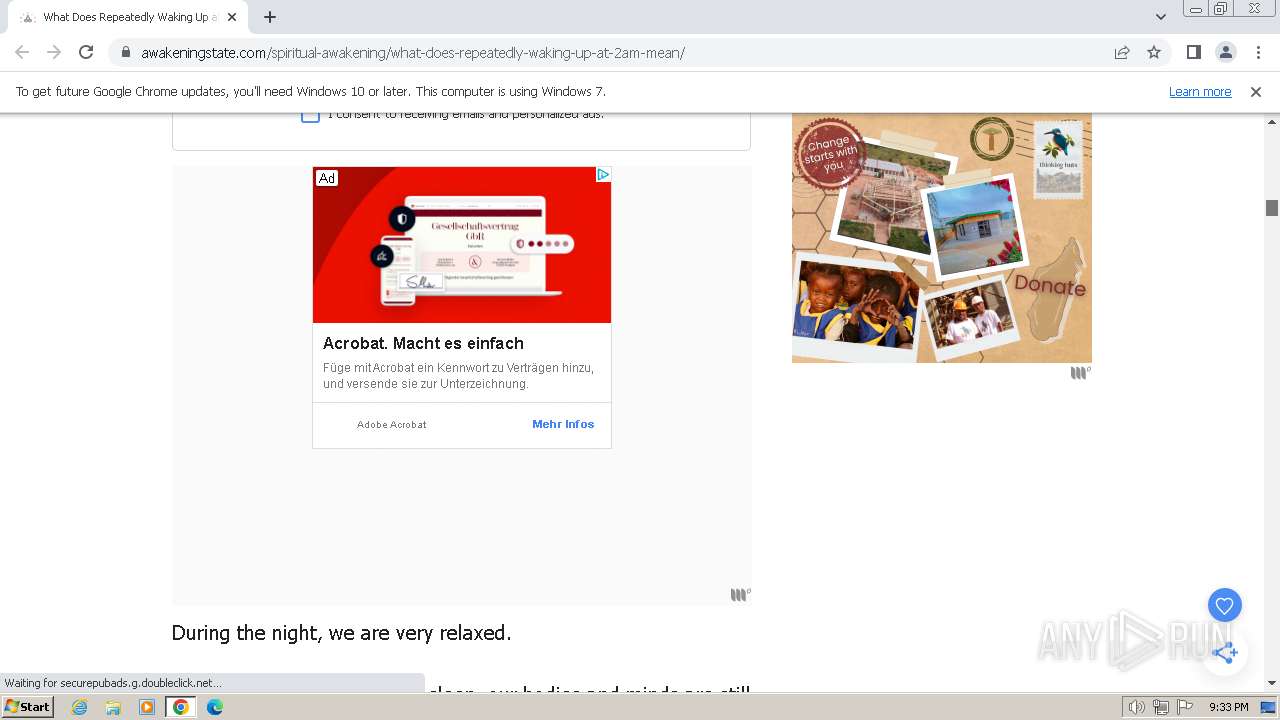Go back to the previous page

22,52
